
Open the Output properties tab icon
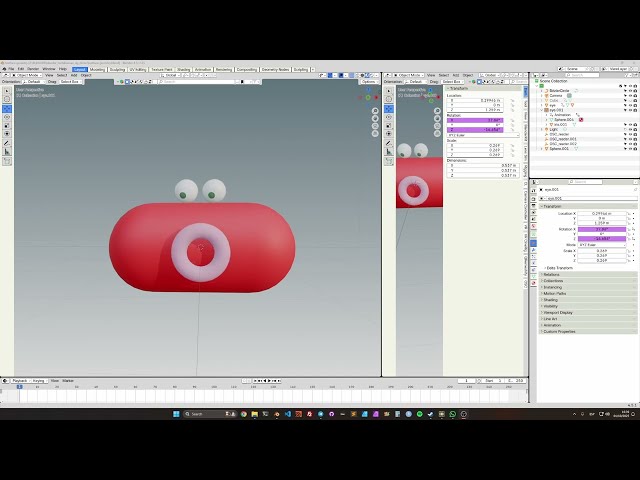pos(533,206)
